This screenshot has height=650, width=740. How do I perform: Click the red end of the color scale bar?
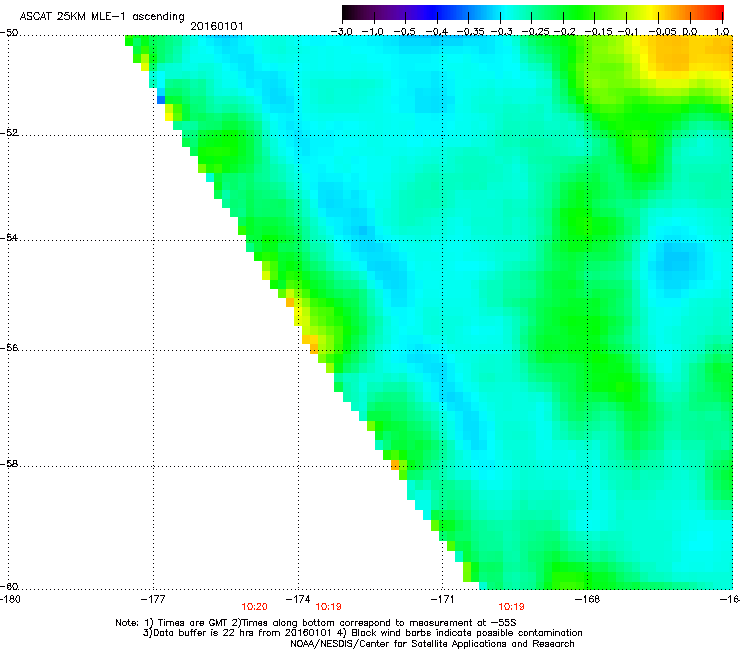717,12
